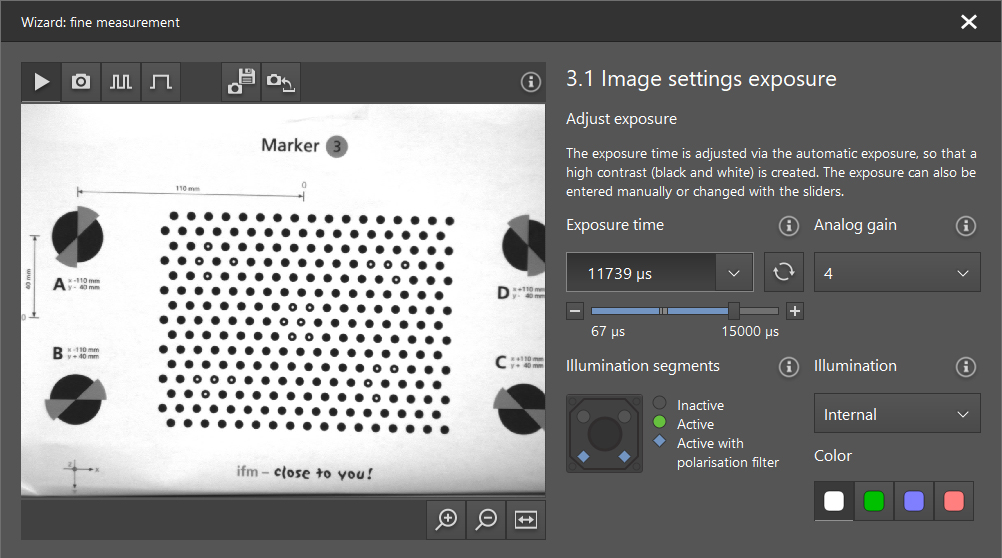Toggle the bottom-left illumination segment diamond

pos(583,457)
